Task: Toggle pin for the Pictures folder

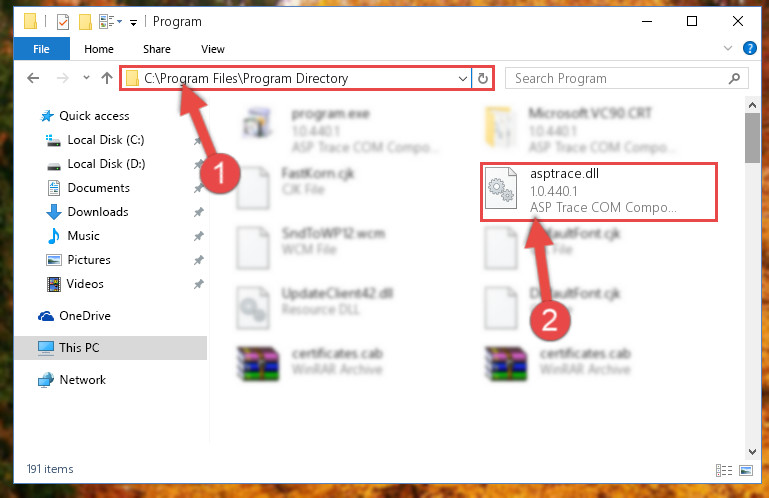Action: pos(199,260)
